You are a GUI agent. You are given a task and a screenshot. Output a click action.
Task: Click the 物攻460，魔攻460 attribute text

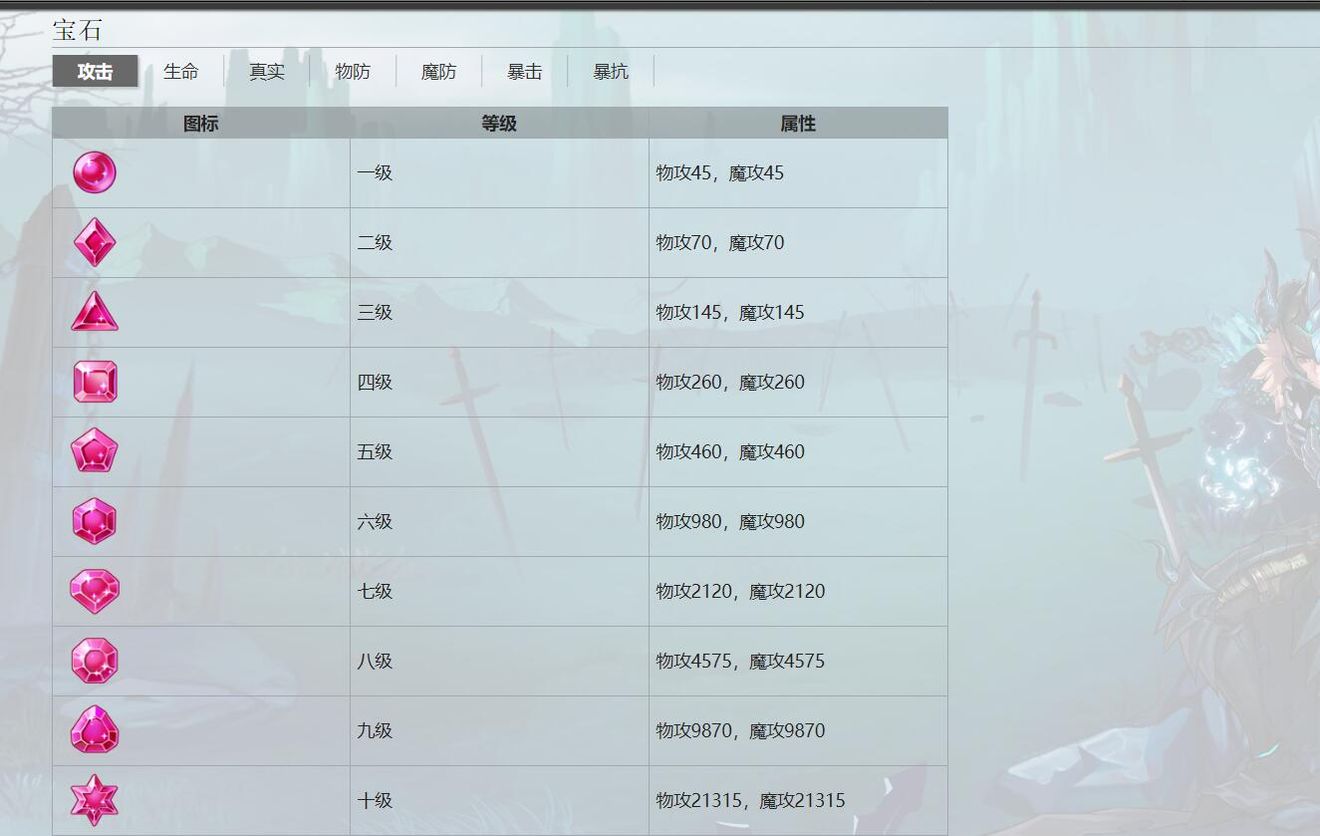(x=730, y=452)
